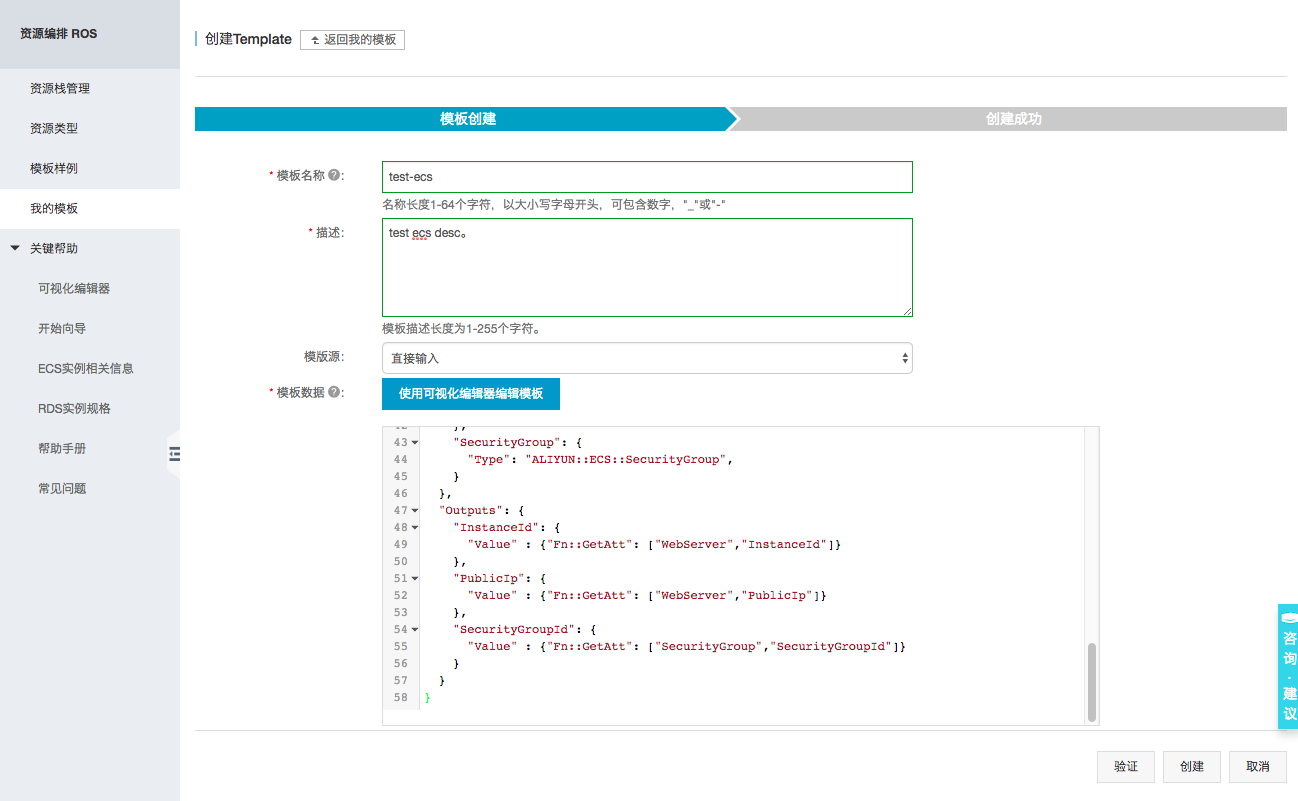Open 常见问题 in sidebar

coord(62,489)
